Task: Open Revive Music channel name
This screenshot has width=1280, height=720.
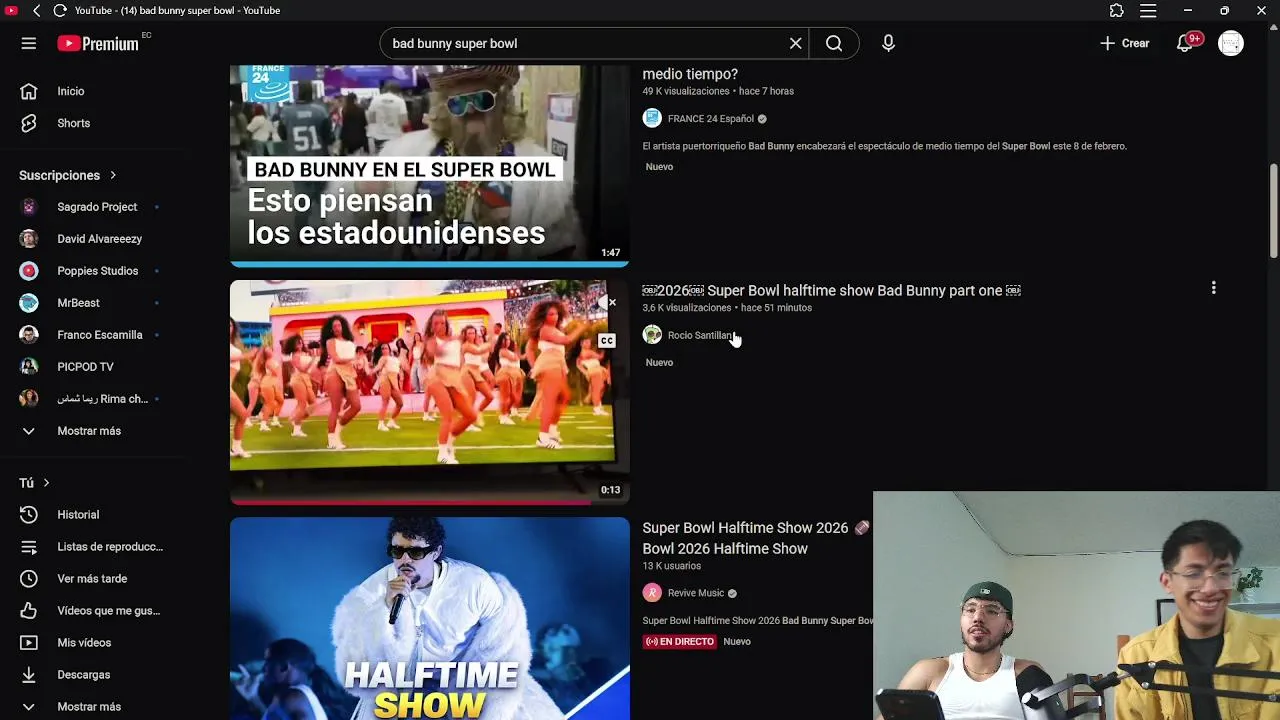Action: point(696,593)
